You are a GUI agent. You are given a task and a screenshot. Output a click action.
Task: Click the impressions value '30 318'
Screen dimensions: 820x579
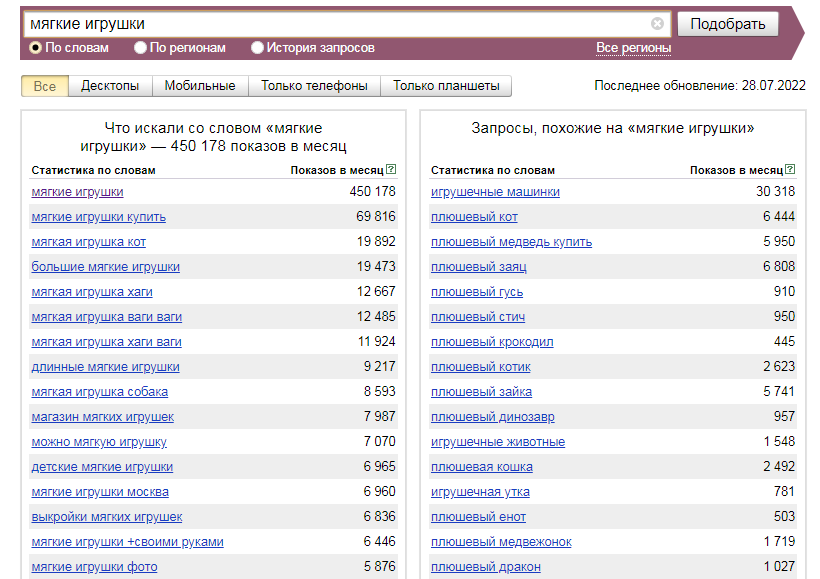(776, 191)
